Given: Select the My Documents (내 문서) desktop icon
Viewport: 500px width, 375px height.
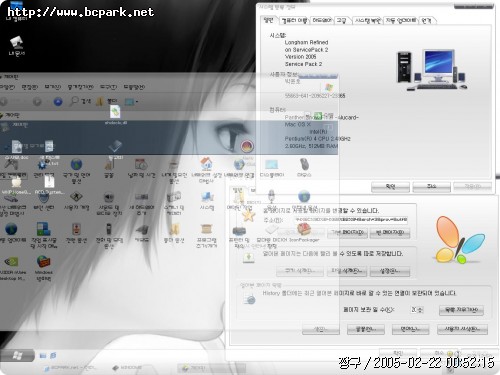Looking at the screenshot, I should click(x=17, y=46).
